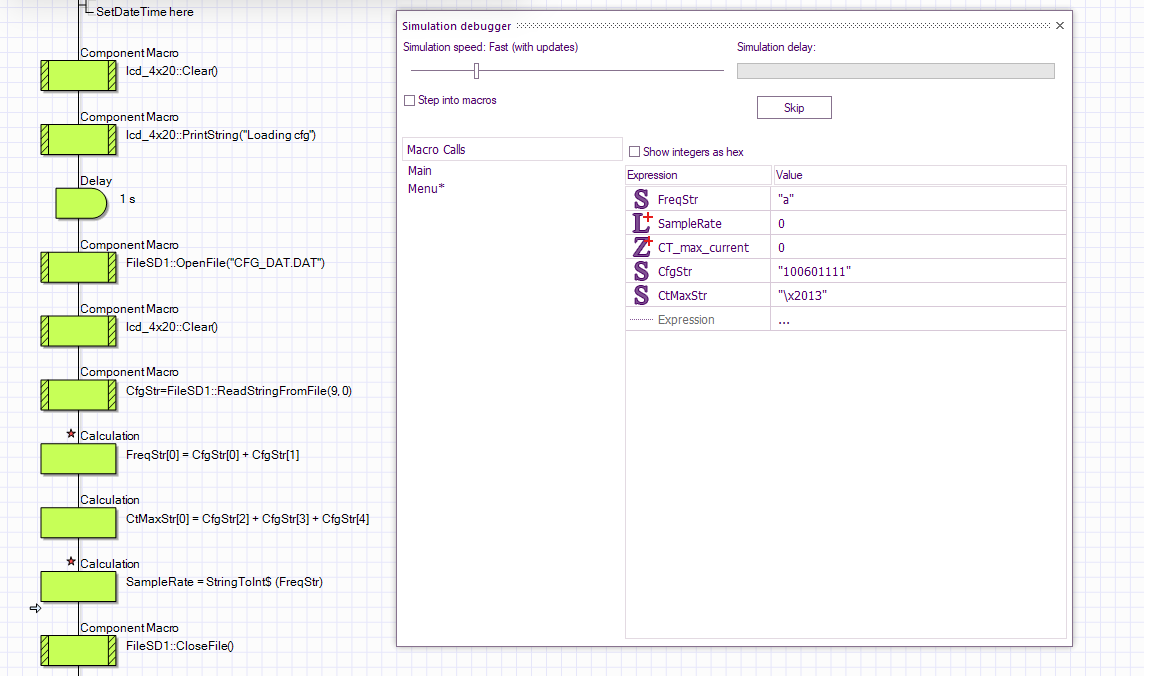Screen dimensions: 1152x676
Task: Click the SetDateTime here comment text
Action: pyautogui.click(x=145, y=12)
